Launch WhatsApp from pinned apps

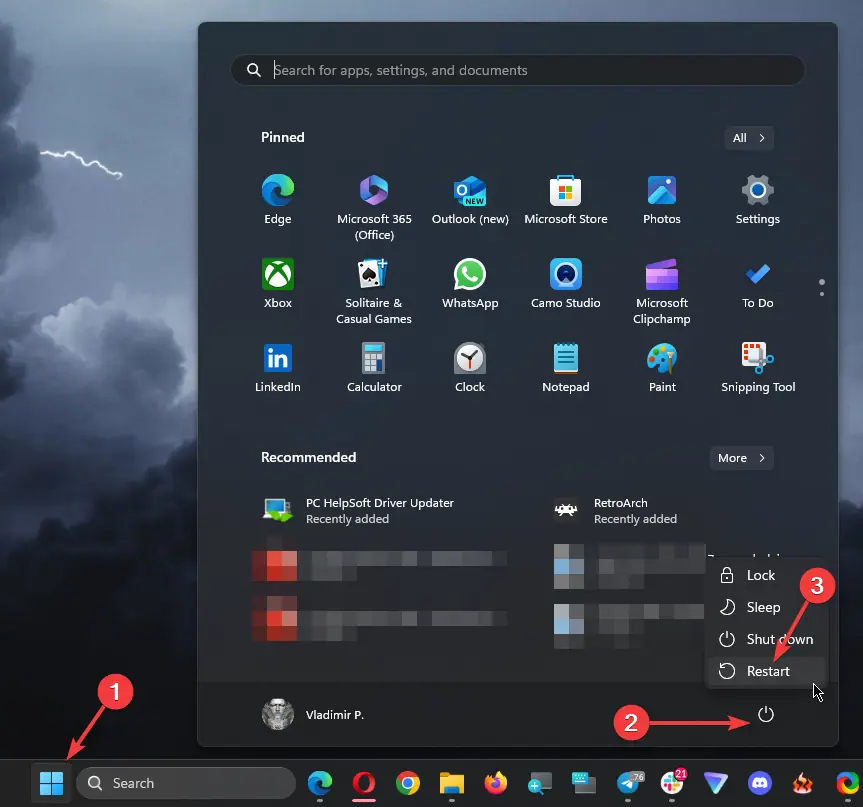[469, 283]
